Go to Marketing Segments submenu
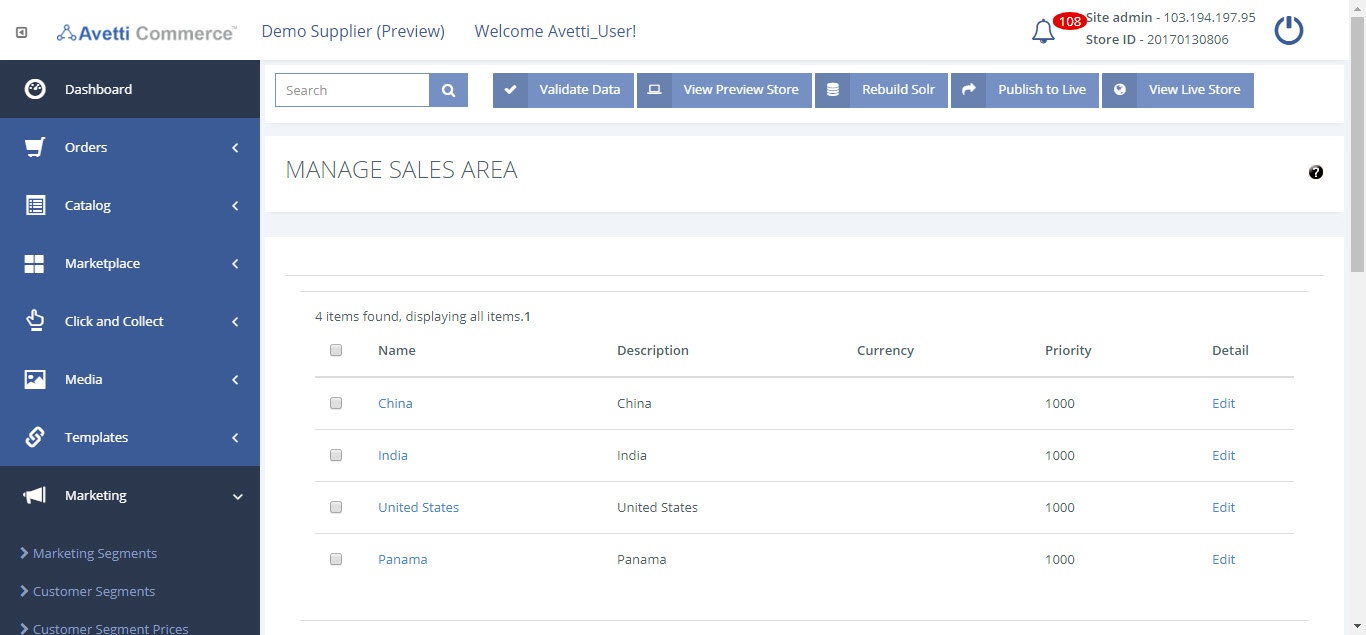Screen dimensions: 1366x635 click(95, 553)
